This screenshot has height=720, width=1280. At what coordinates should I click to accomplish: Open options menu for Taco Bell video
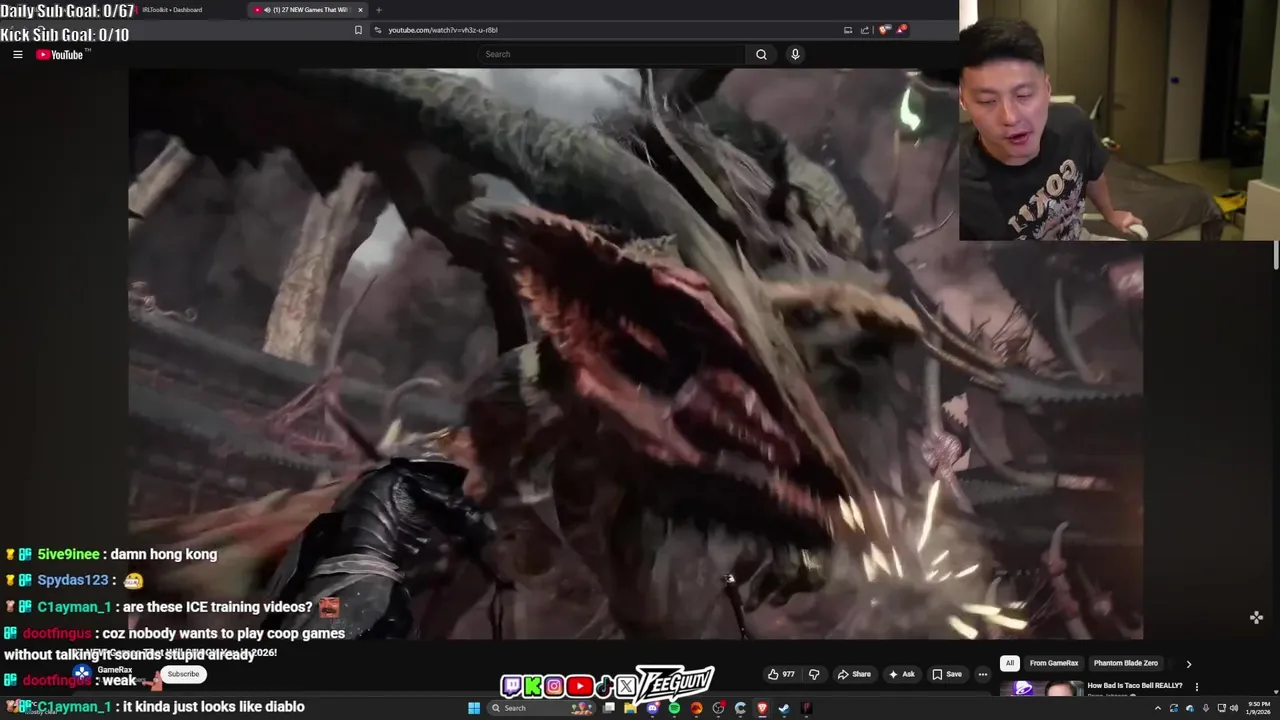click(x=1196, y=687)
